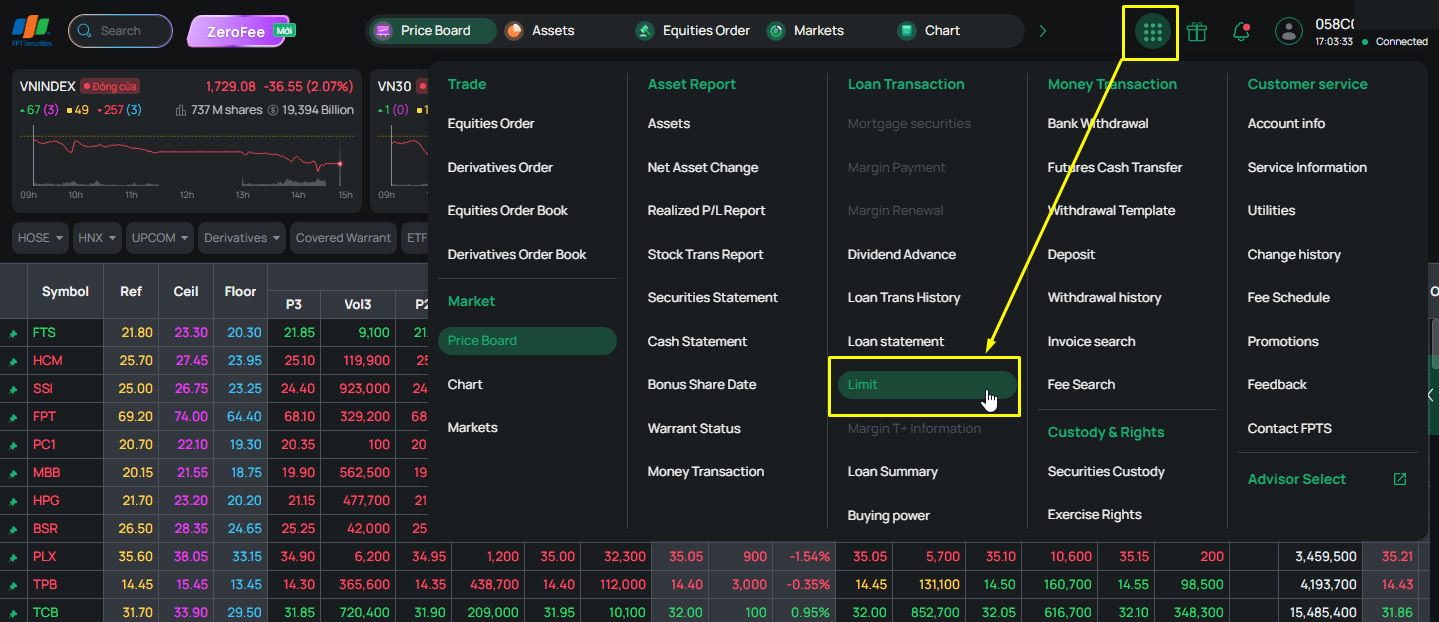Image resolution: width=1439 pixels, height=622 pixels.
Task: Expand the UPCOM dropdown
Action: [160, 238]
